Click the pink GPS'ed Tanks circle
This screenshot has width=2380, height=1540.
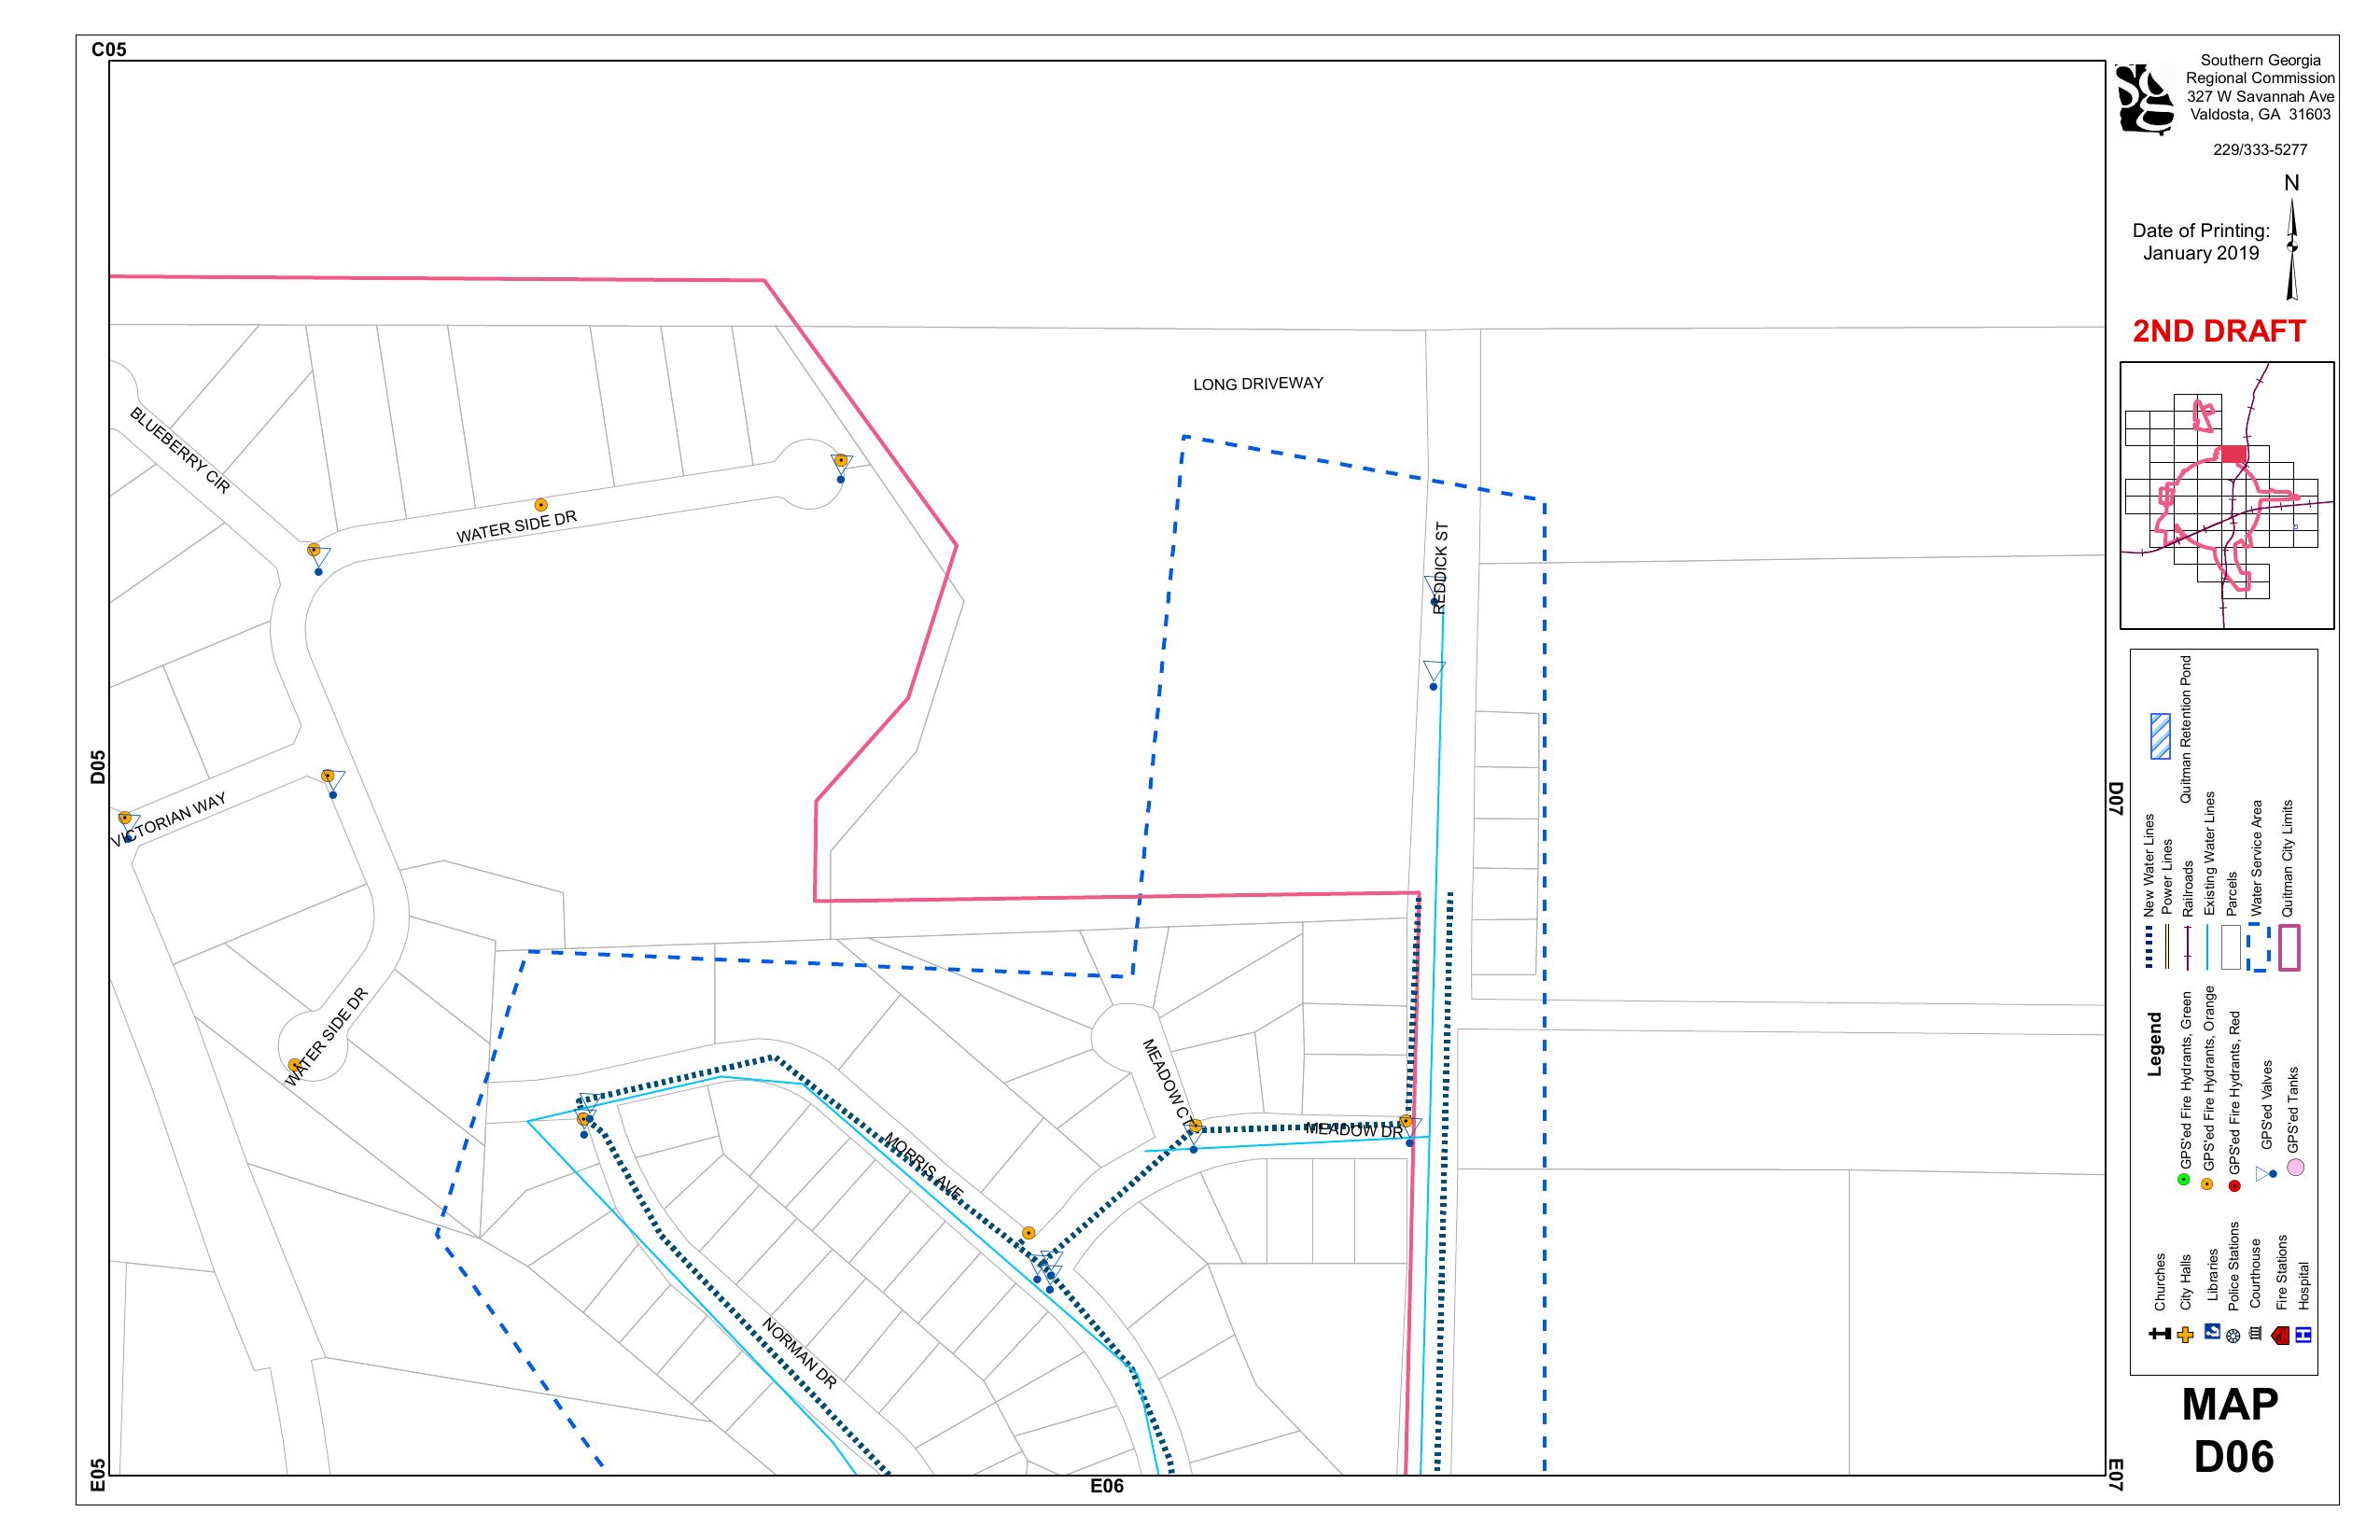[2296, 1167]
